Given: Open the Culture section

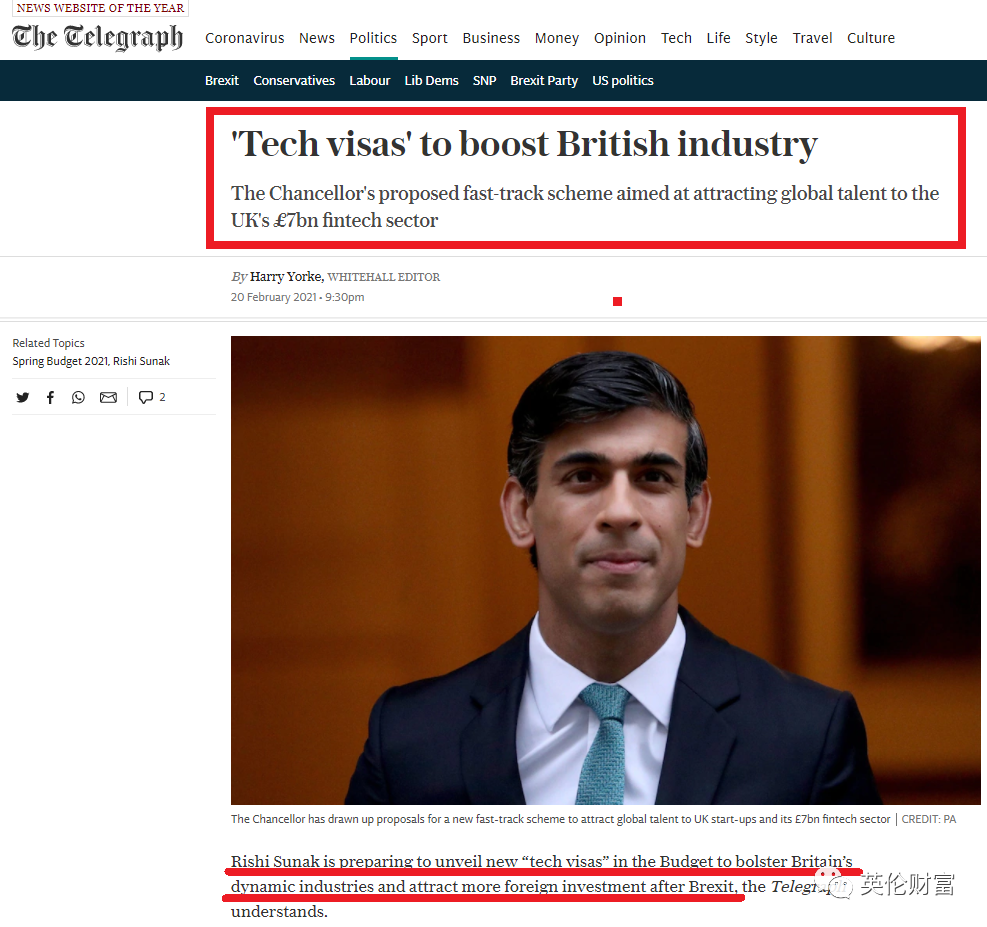Looking at the screenshot, I should [871, 38].
